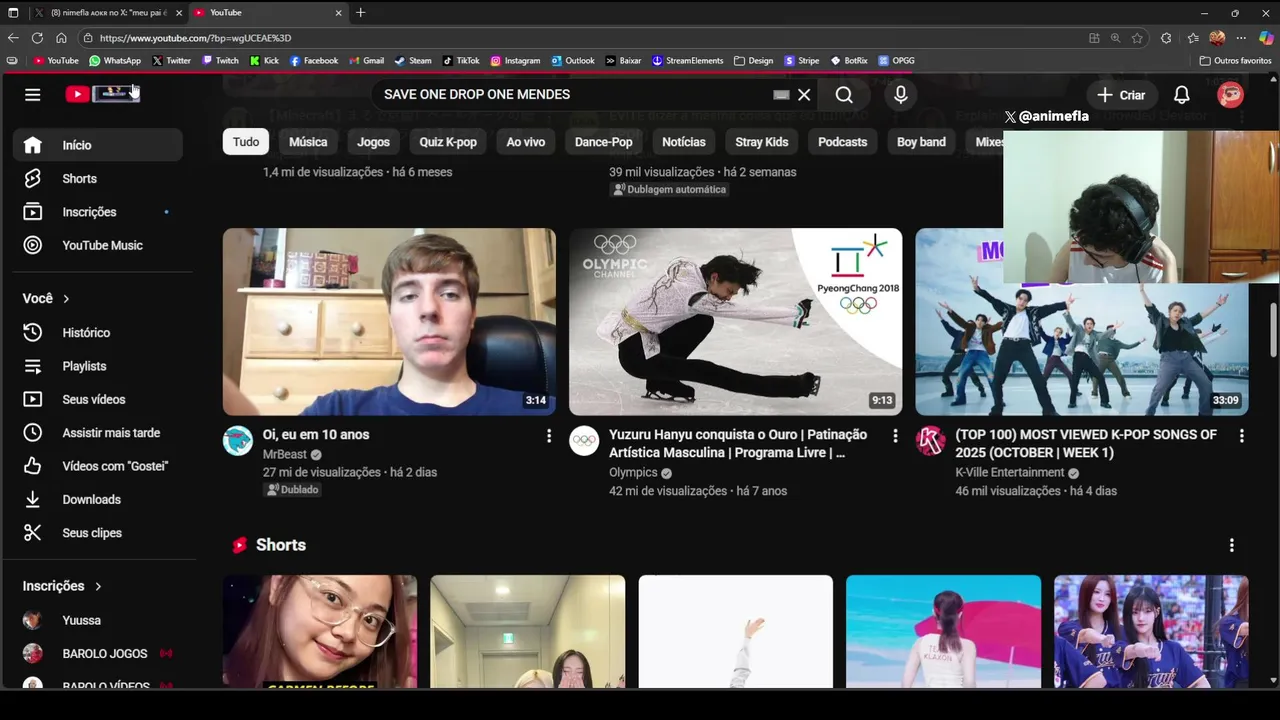Open the MrBeast channel name link

[285, 454]
